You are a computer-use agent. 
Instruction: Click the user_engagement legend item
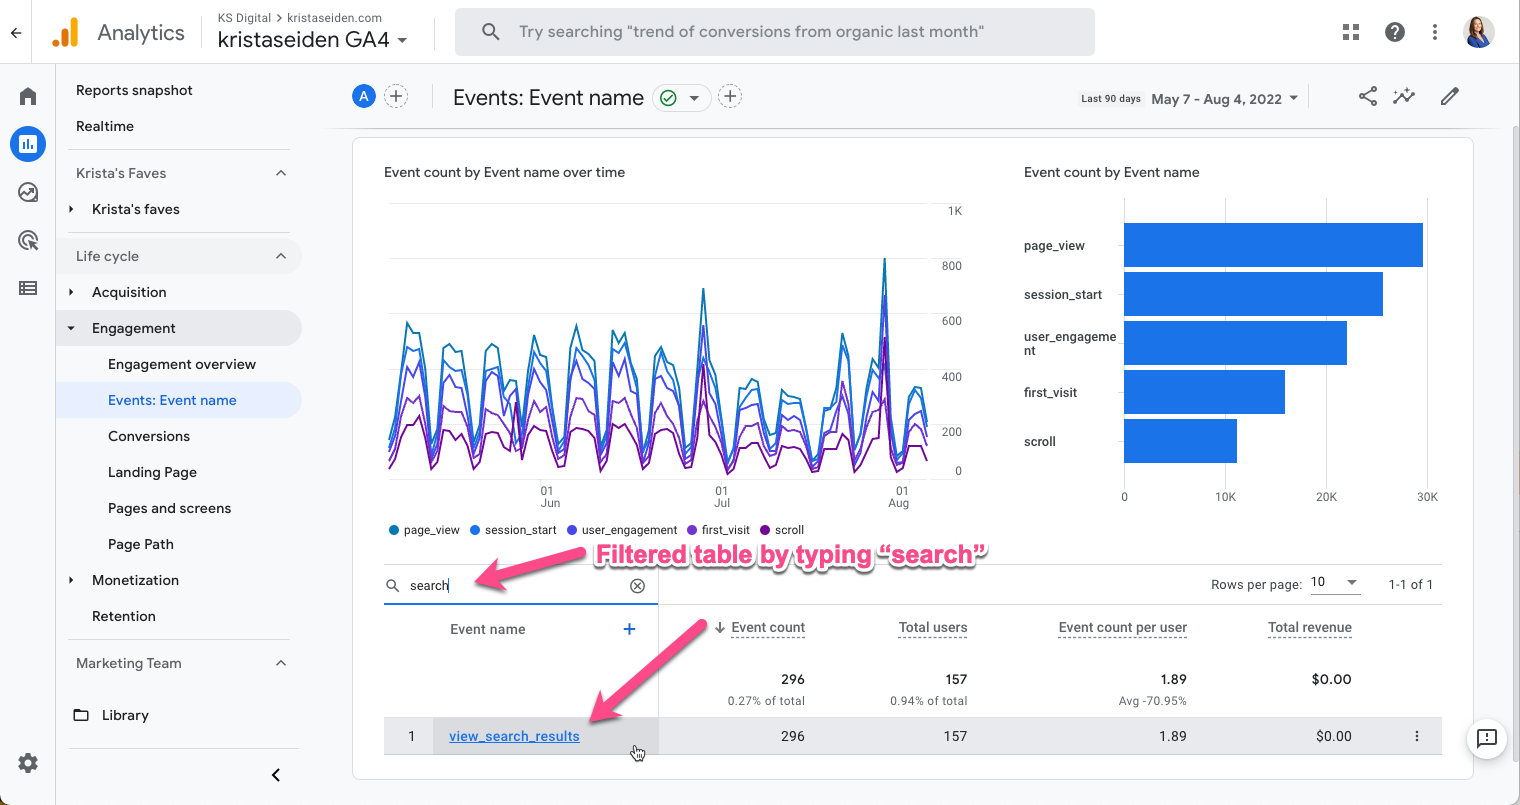tap(622, 530)
